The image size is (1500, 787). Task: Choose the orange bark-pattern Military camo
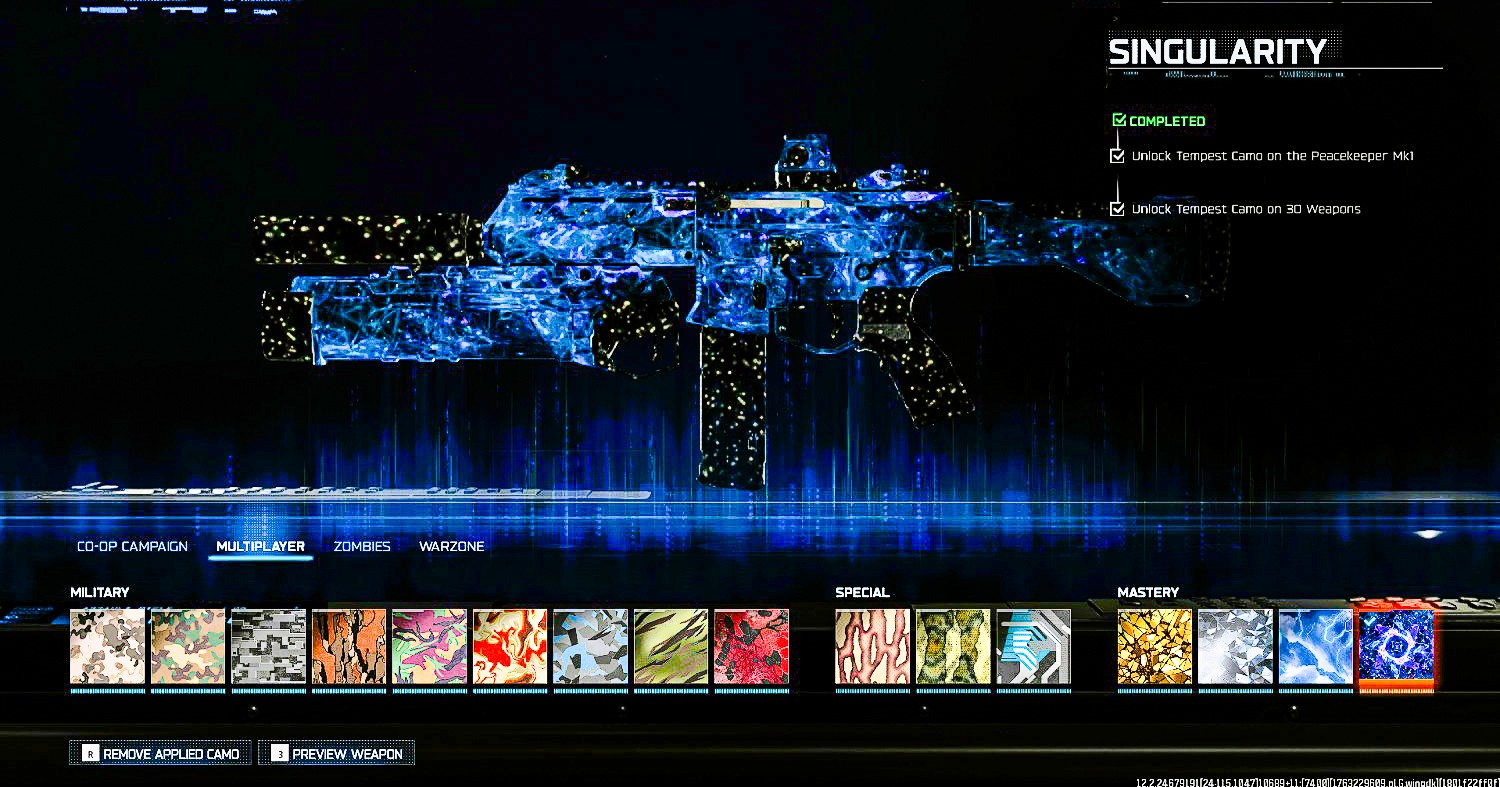point(349,646)
